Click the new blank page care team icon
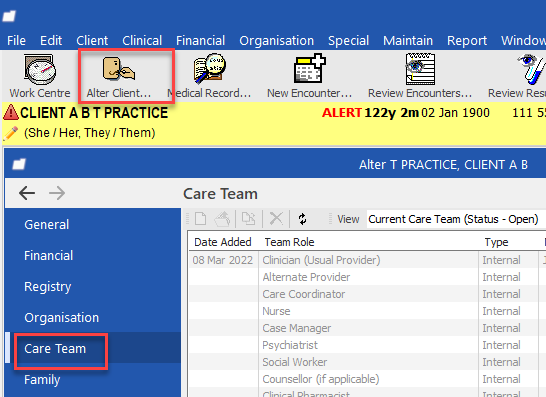 tap(200, 219)
